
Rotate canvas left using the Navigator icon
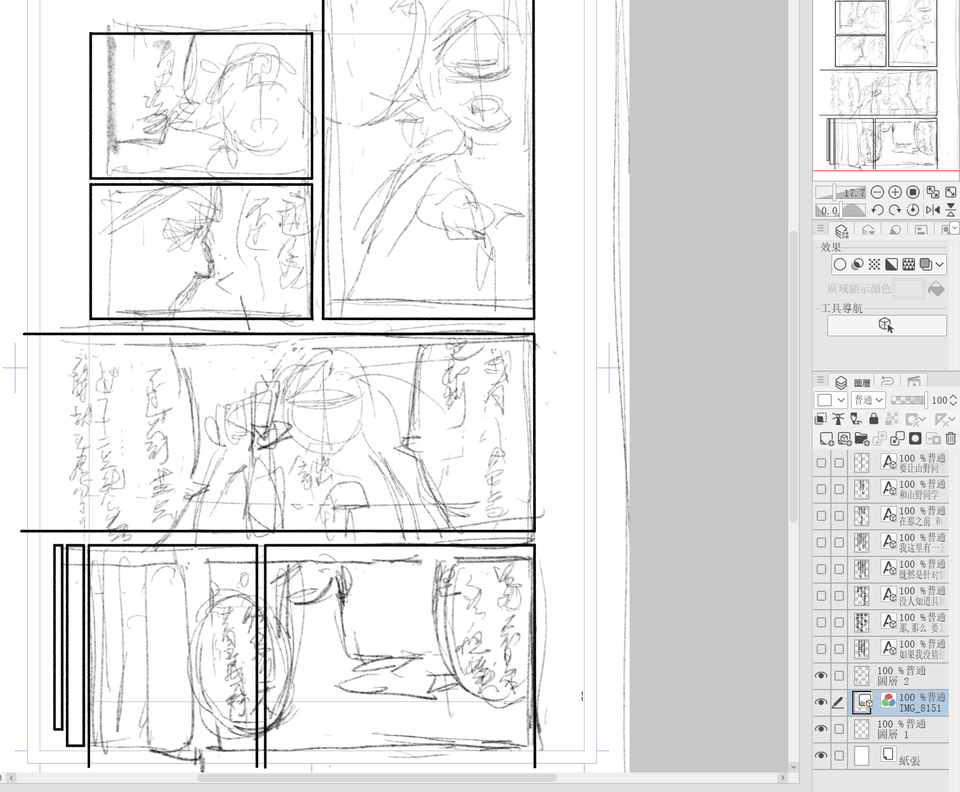point(877,210)
